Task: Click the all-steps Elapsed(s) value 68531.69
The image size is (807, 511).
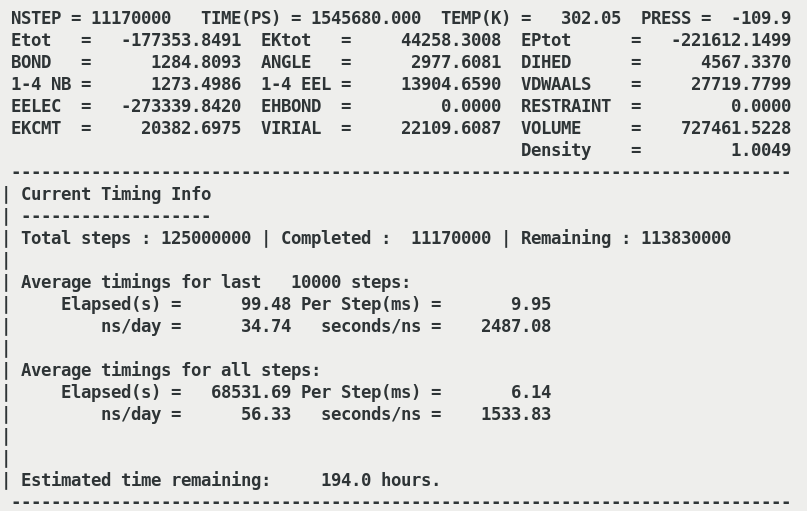Action: pyautogui.click(x=251, y=392)
